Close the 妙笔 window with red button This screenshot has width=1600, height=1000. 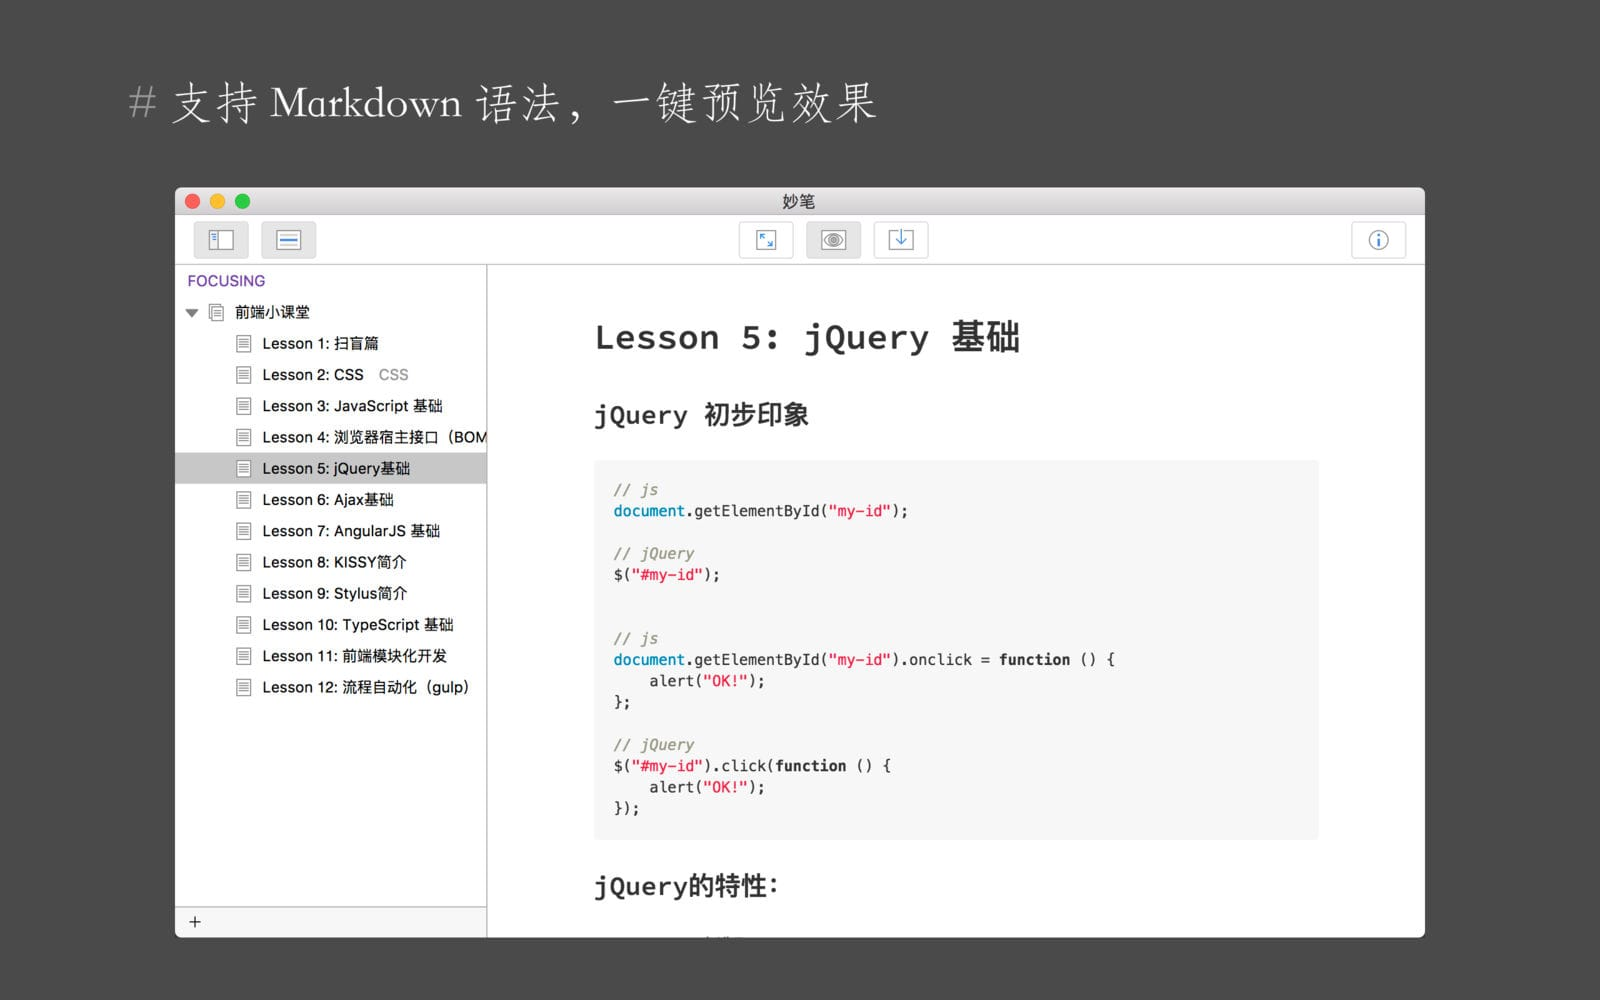coord(193,201)
